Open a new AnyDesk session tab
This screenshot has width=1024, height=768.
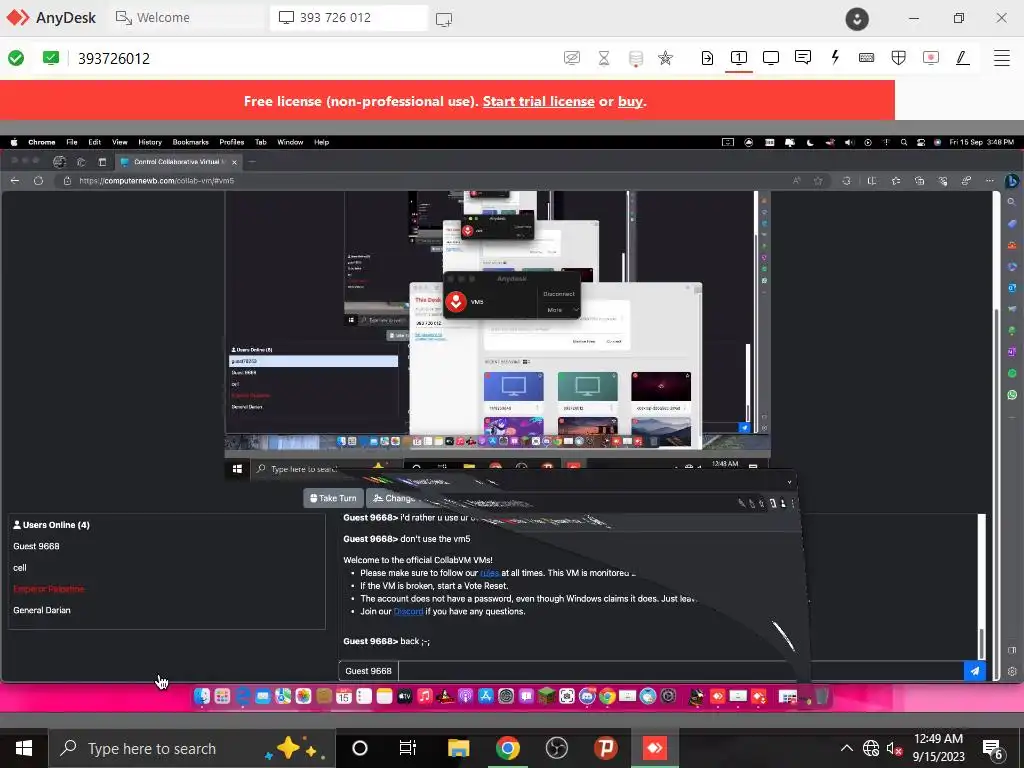444,20
